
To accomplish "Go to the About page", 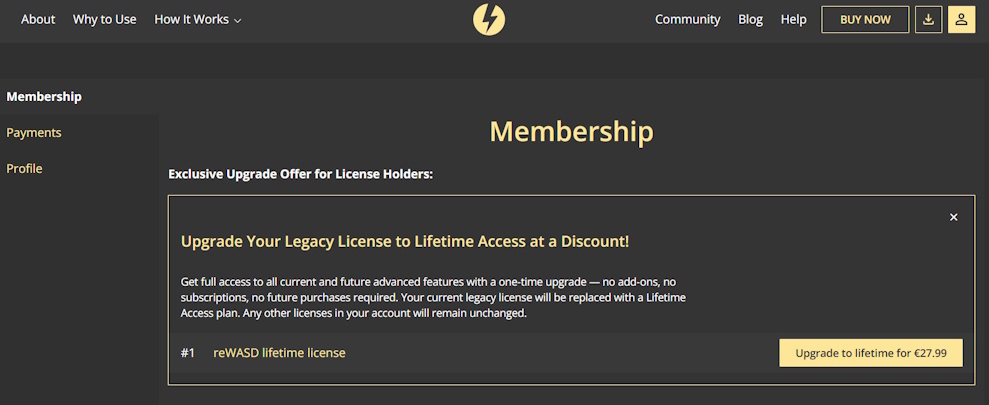I will coord(38,20).
